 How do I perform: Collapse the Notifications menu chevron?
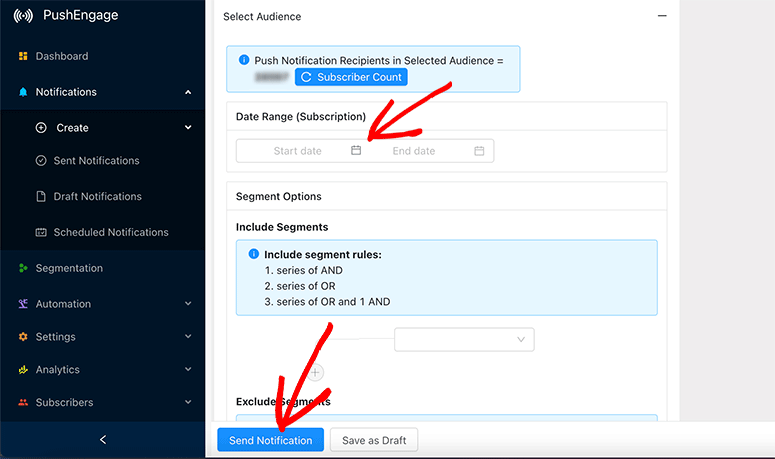(x=188, y=92)
